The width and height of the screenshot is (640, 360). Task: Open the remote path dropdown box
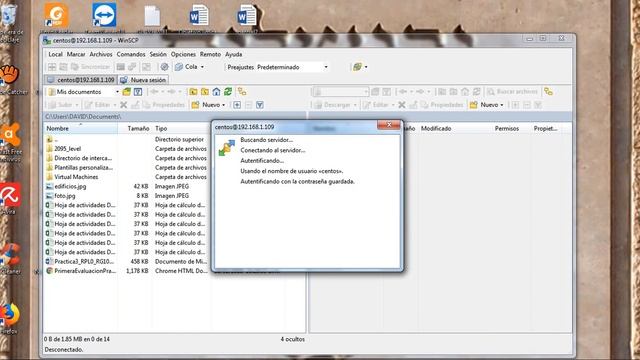tap(340, 92)
